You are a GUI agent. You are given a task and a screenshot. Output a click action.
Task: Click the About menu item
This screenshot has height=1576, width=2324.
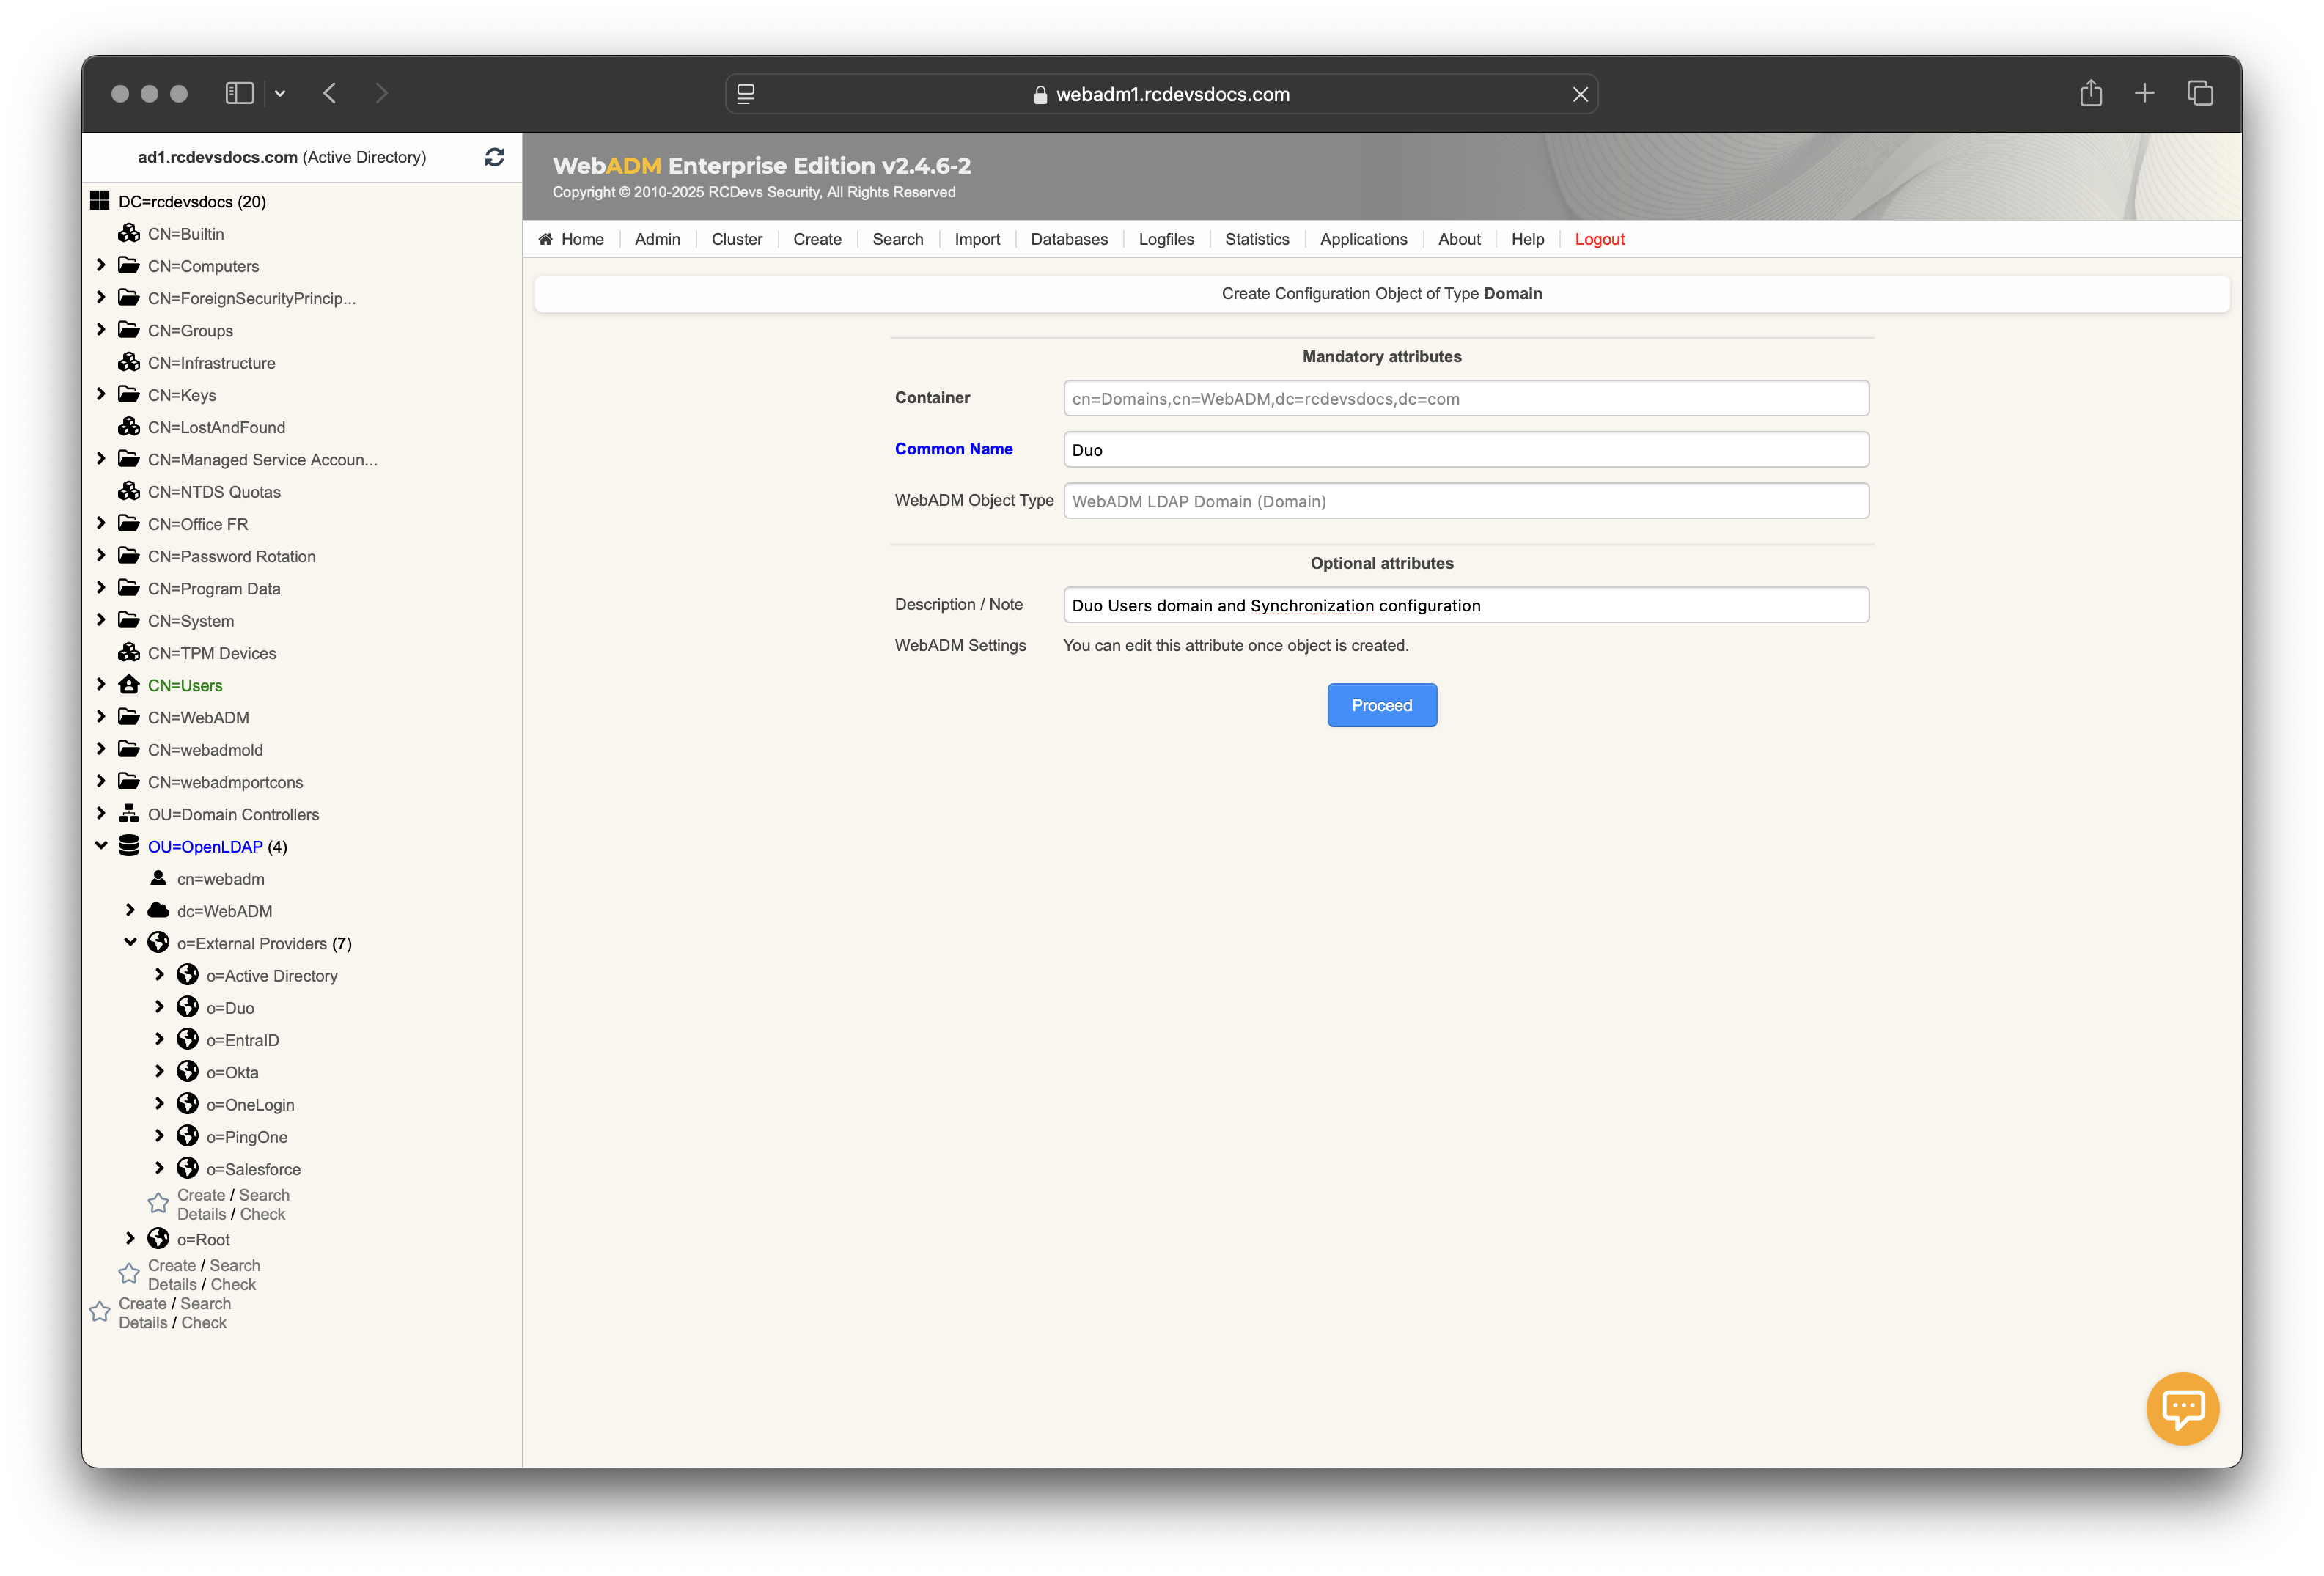click(1459, 239)
